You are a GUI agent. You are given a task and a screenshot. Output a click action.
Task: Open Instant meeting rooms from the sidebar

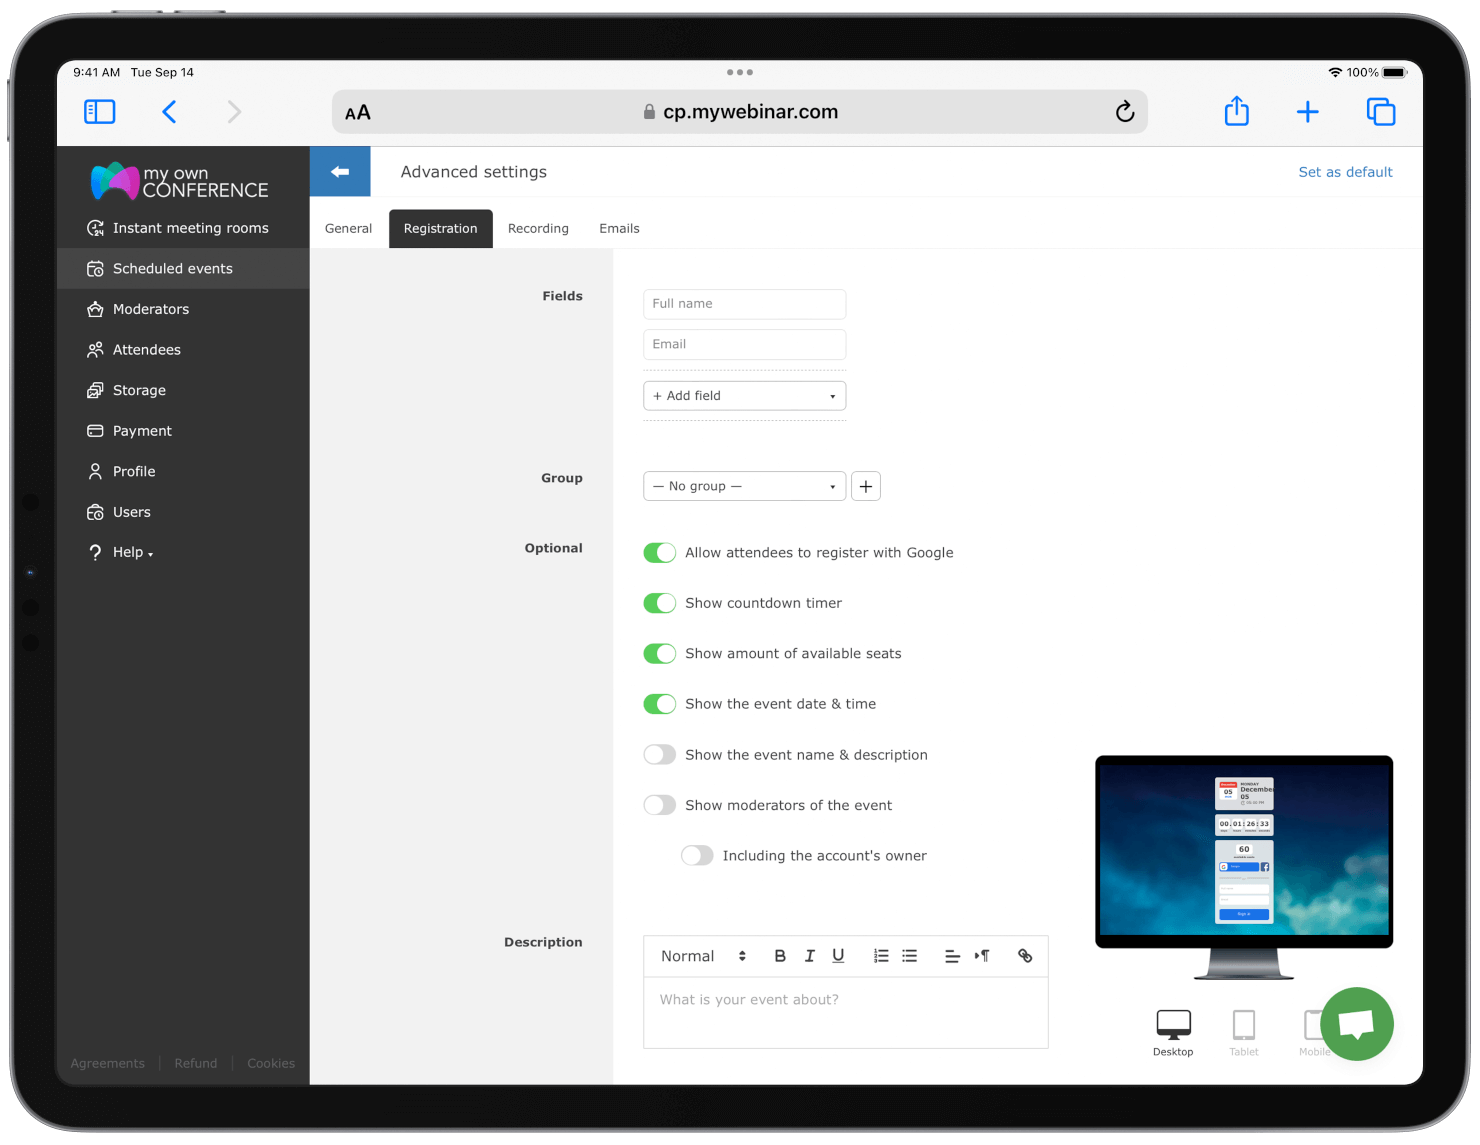coord(190,228)
